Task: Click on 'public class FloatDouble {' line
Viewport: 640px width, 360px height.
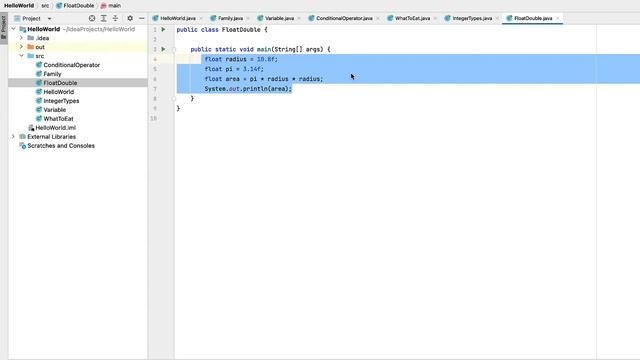Action: 222,30
